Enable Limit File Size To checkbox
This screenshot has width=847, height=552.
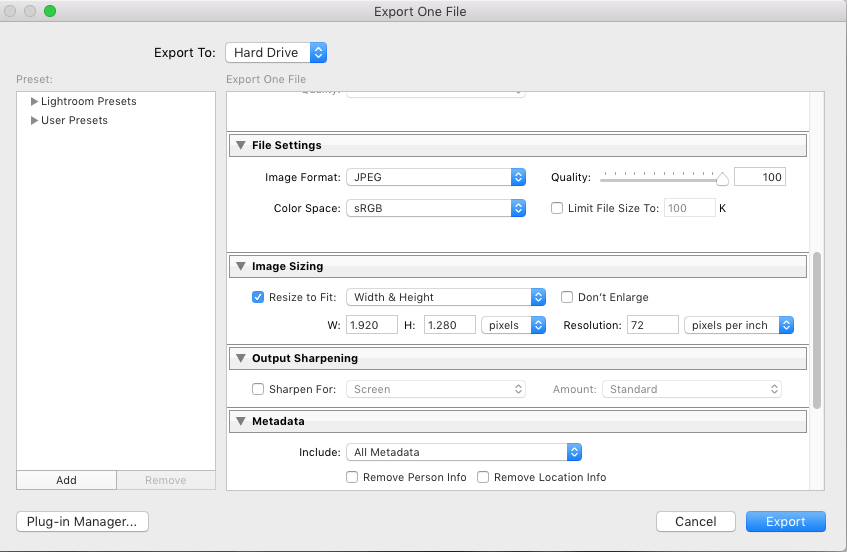558,208
